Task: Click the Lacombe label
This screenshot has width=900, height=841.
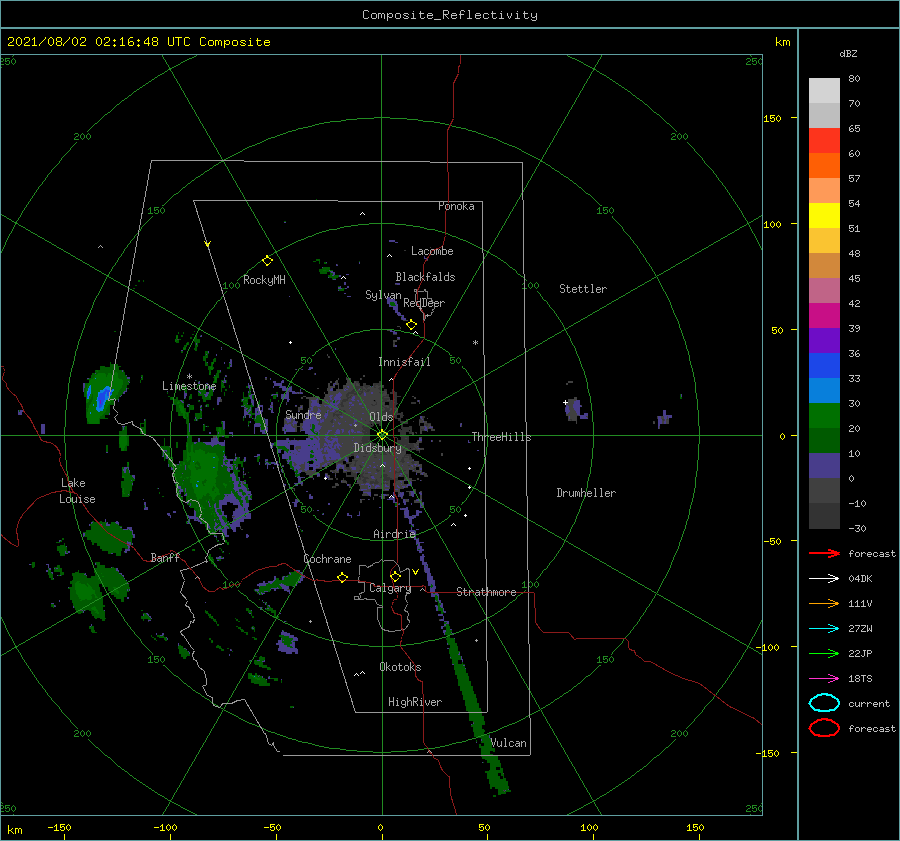Action: click(432, 251)
